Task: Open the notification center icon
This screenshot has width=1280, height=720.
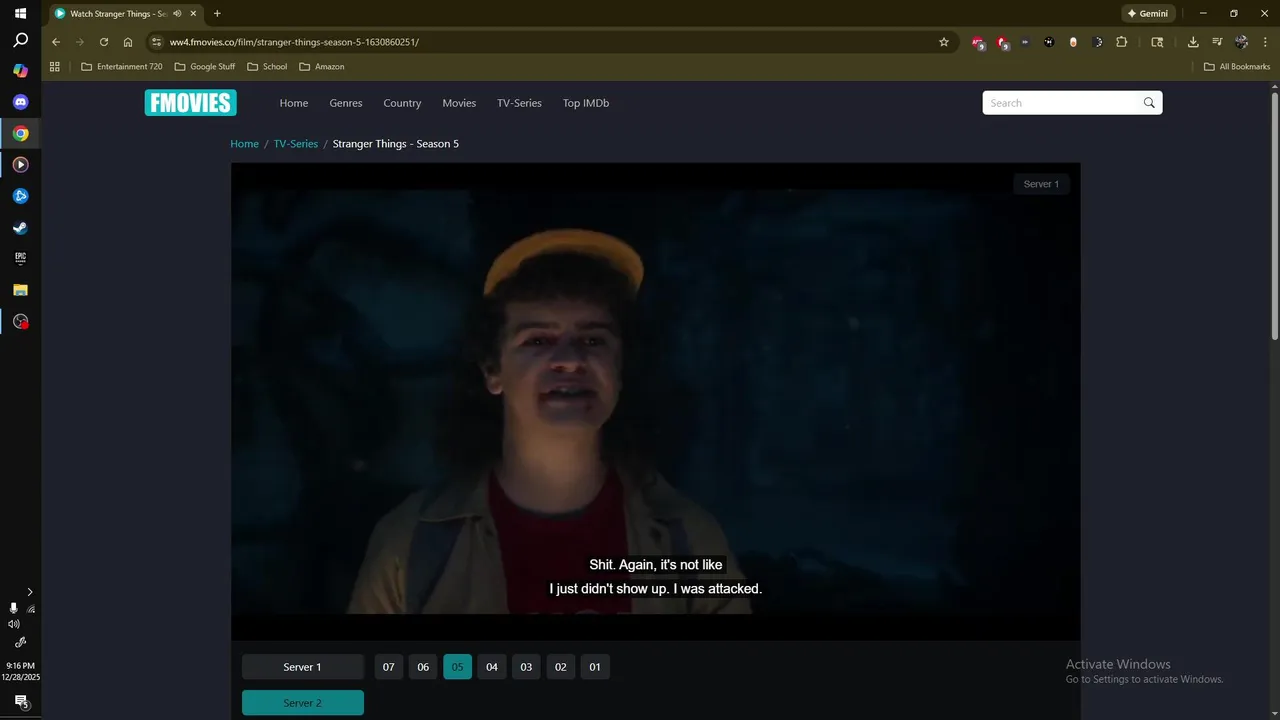Action: [x=20, y=702]
